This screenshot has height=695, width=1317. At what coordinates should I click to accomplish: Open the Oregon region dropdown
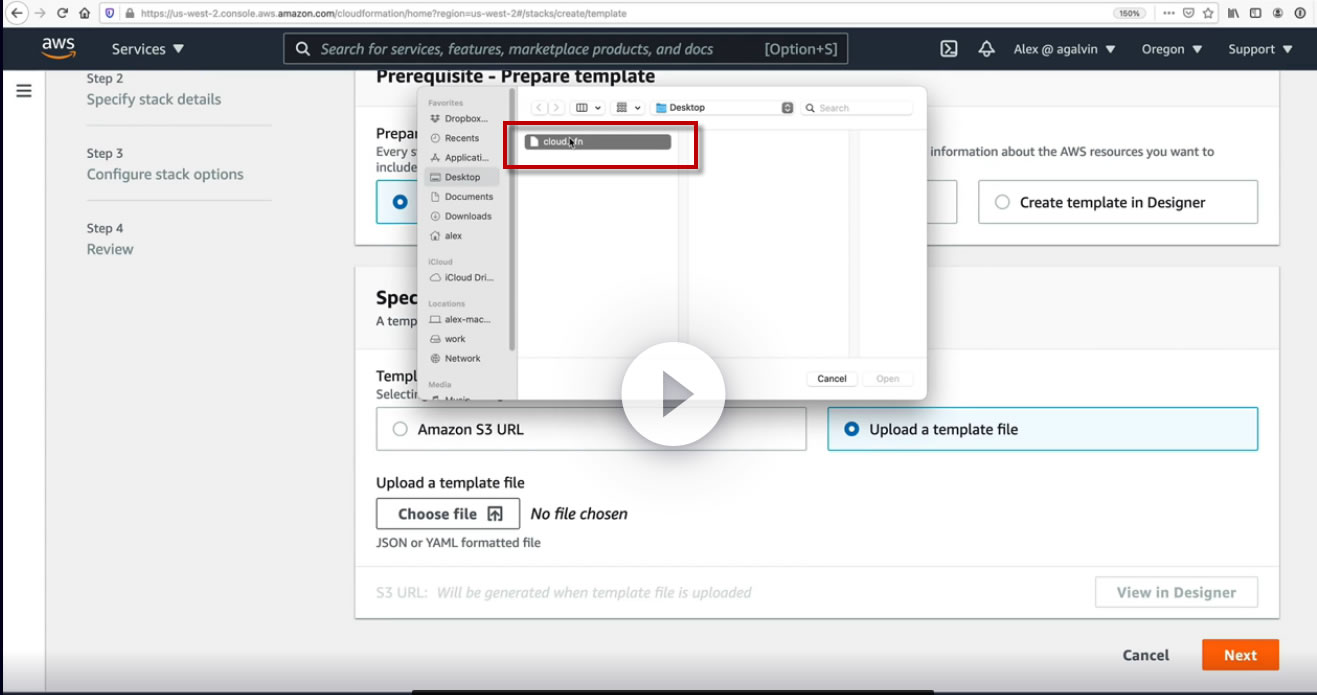[1172, 49]
